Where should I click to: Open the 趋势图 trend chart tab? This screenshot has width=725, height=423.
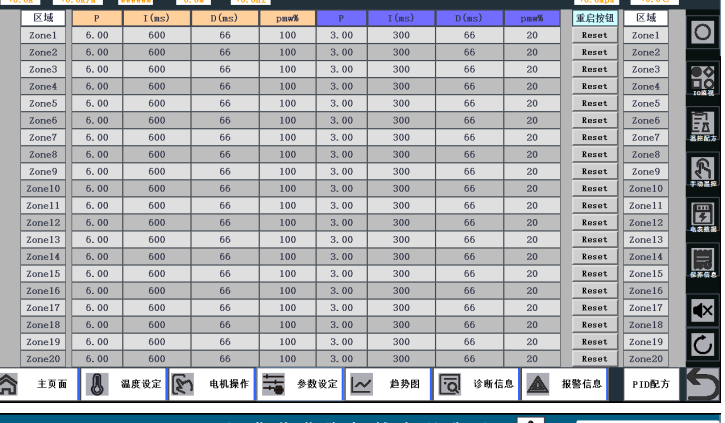(389, 384)
